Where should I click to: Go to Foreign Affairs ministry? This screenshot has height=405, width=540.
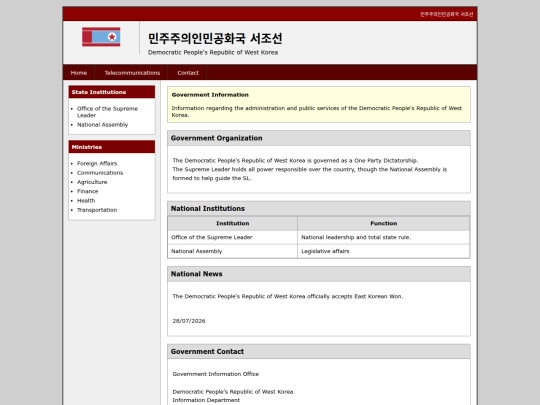click(97, 163)
